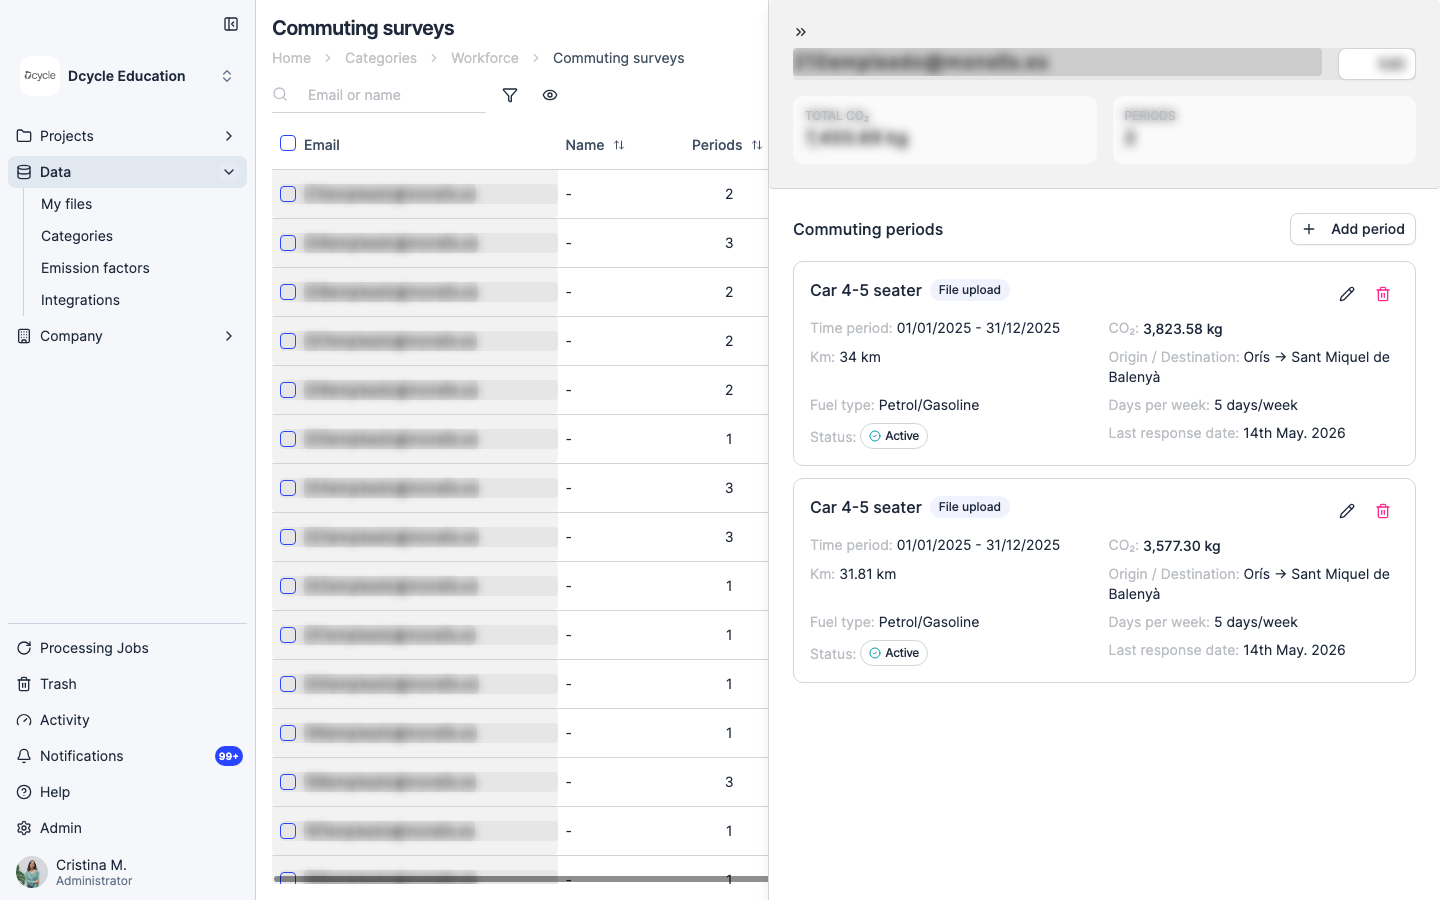Image resolution: width=1440 pixels, height=900 pixels.
Task: Check the fifth row checkbox
Action: [288, 390]
